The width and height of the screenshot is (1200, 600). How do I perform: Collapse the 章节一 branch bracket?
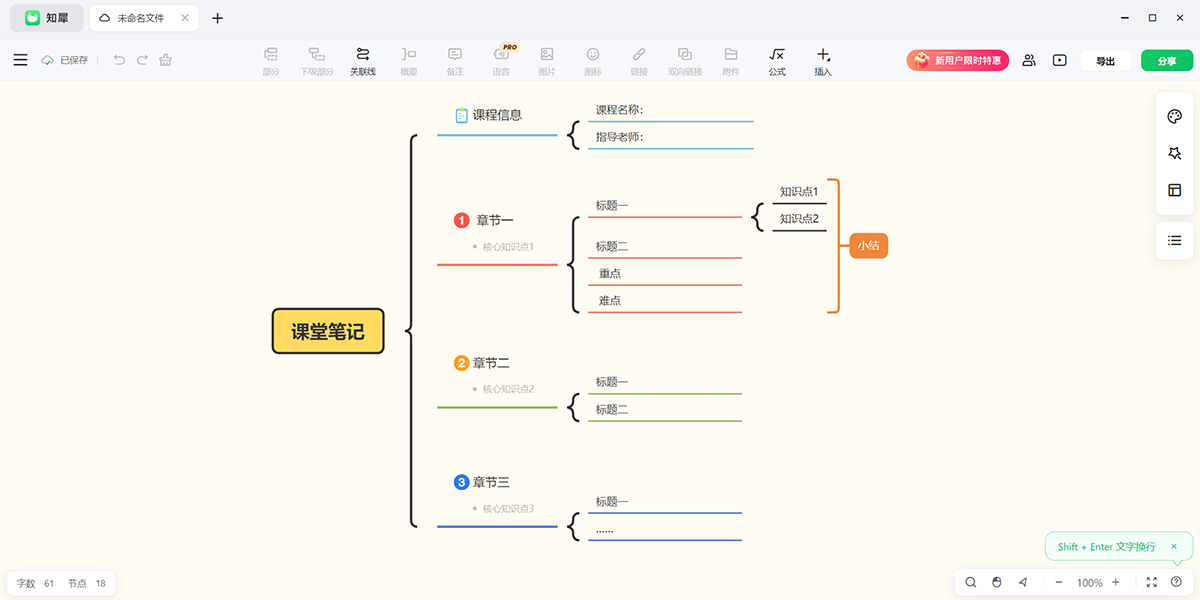click(573, 265)
